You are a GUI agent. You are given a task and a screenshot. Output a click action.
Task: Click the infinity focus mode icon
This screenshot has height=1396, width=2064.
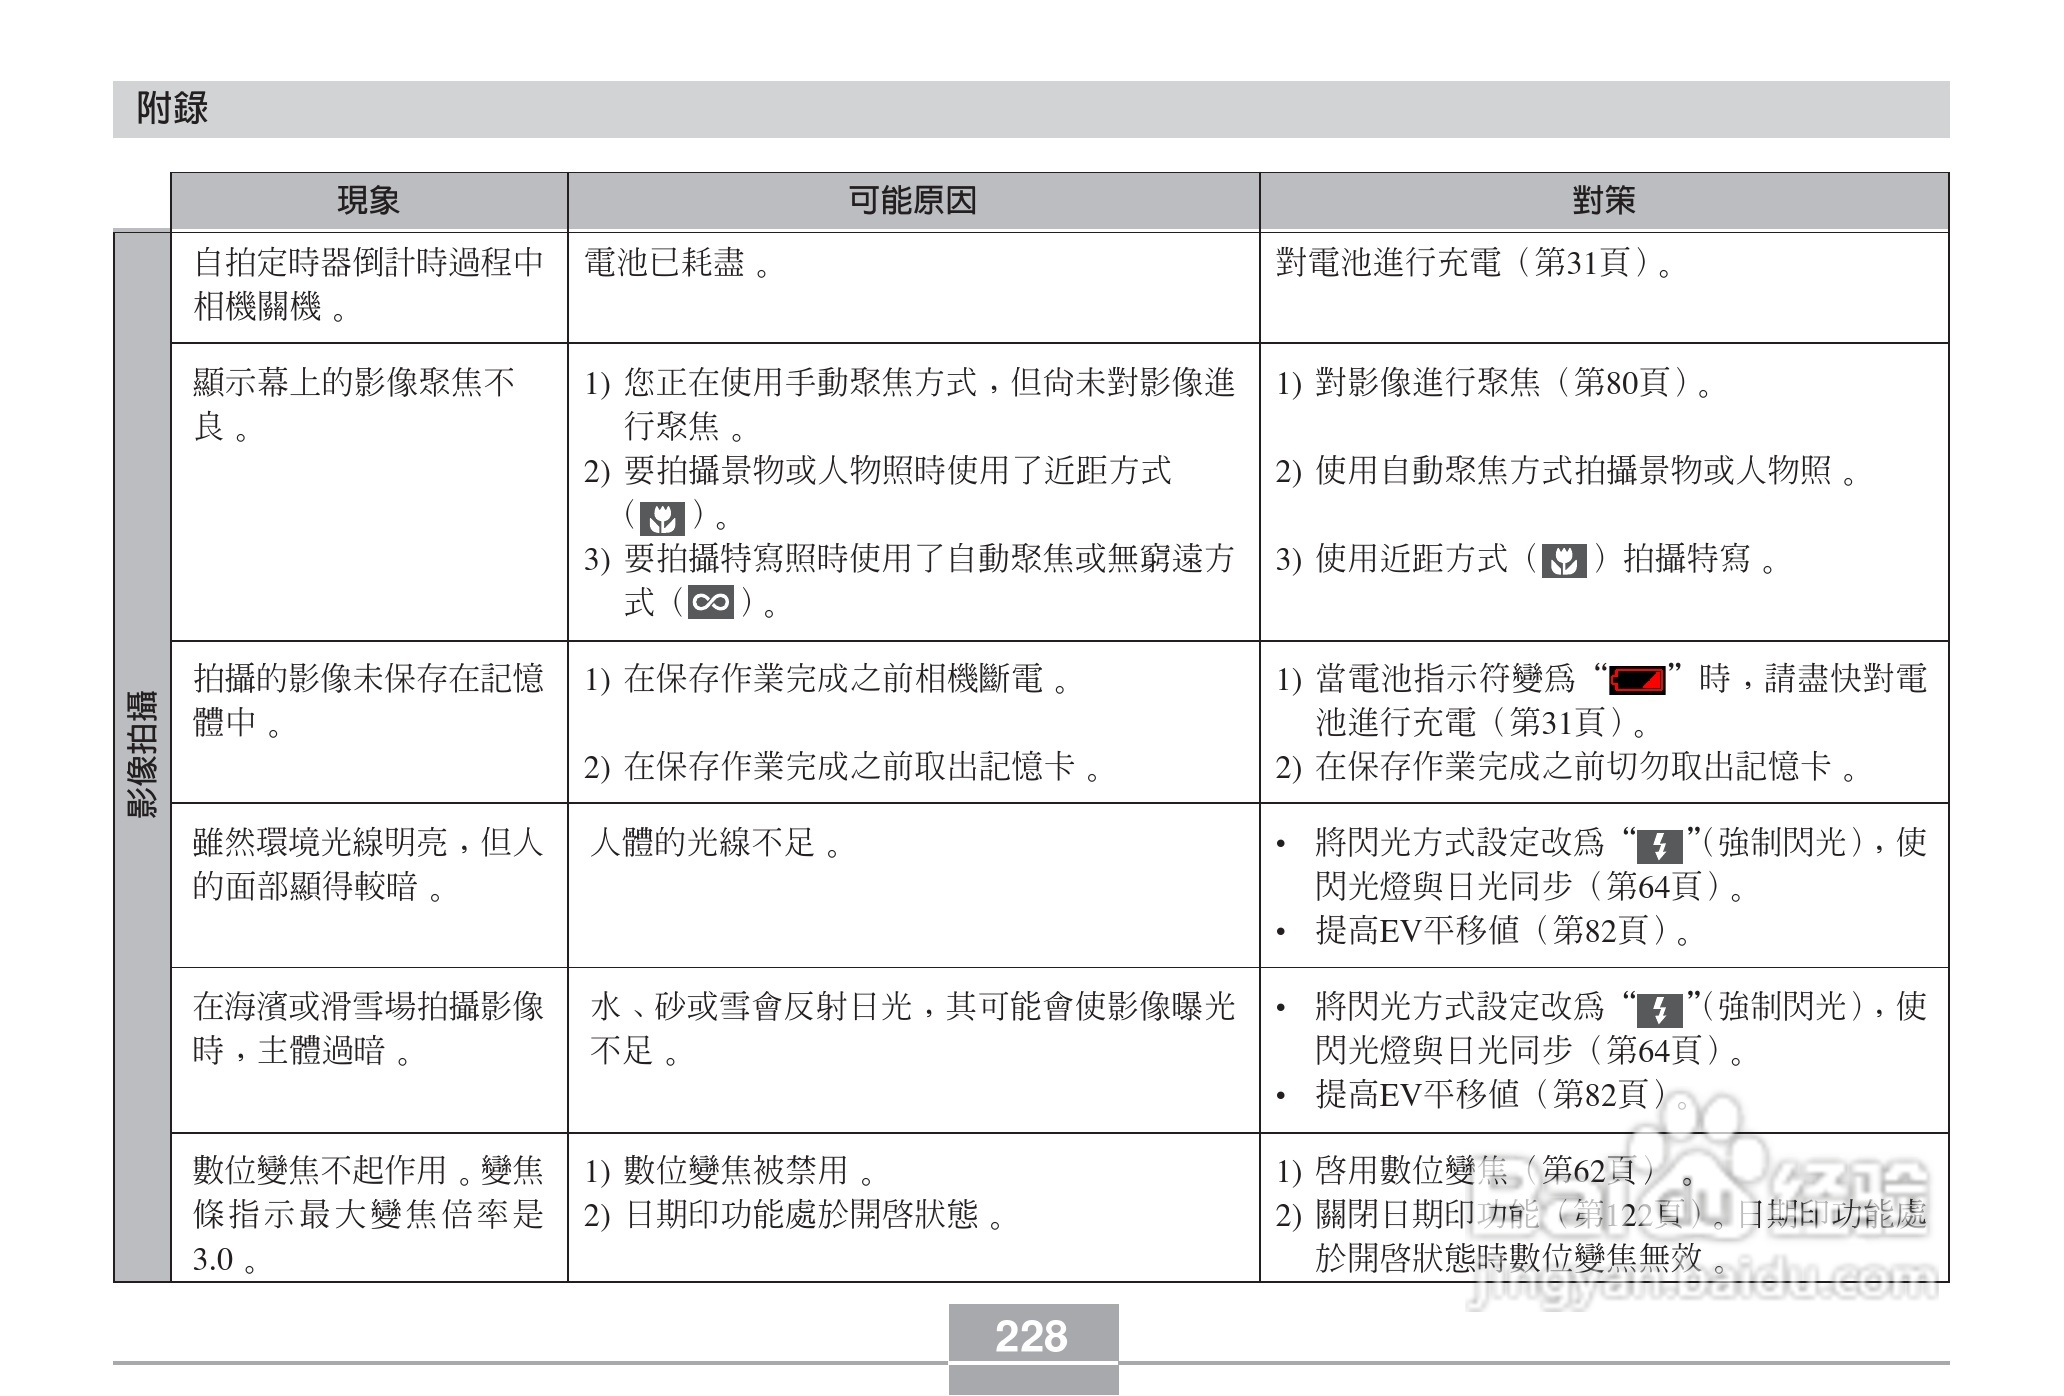[x=710, y=602]
